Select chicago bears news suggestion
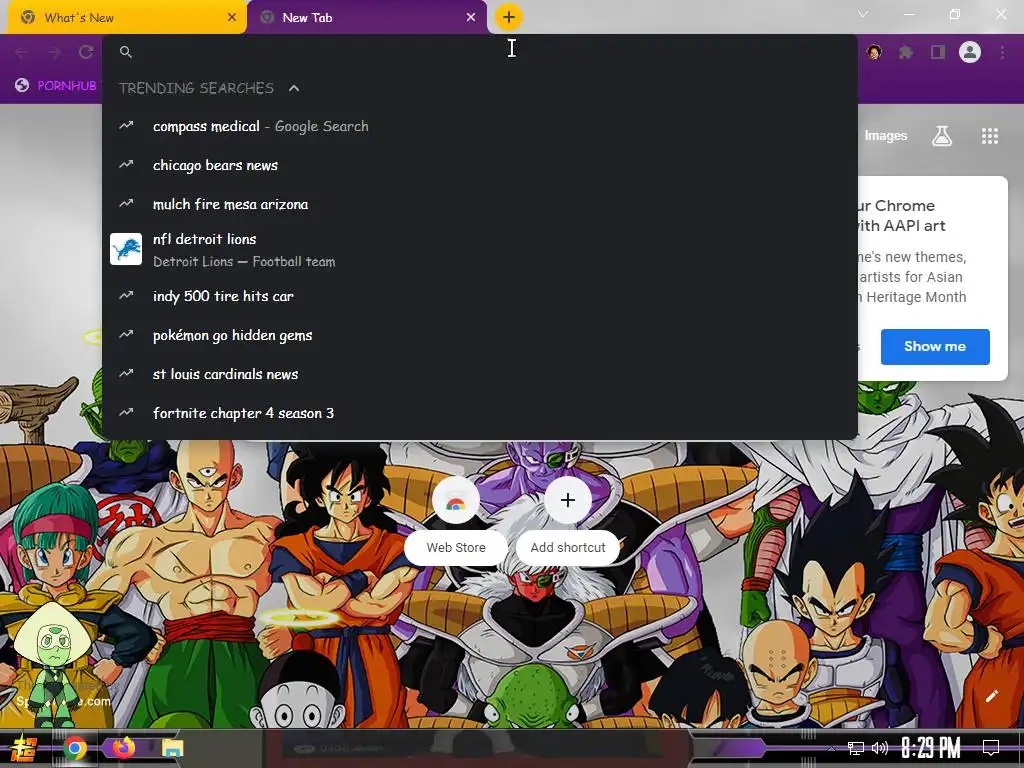 480,165
